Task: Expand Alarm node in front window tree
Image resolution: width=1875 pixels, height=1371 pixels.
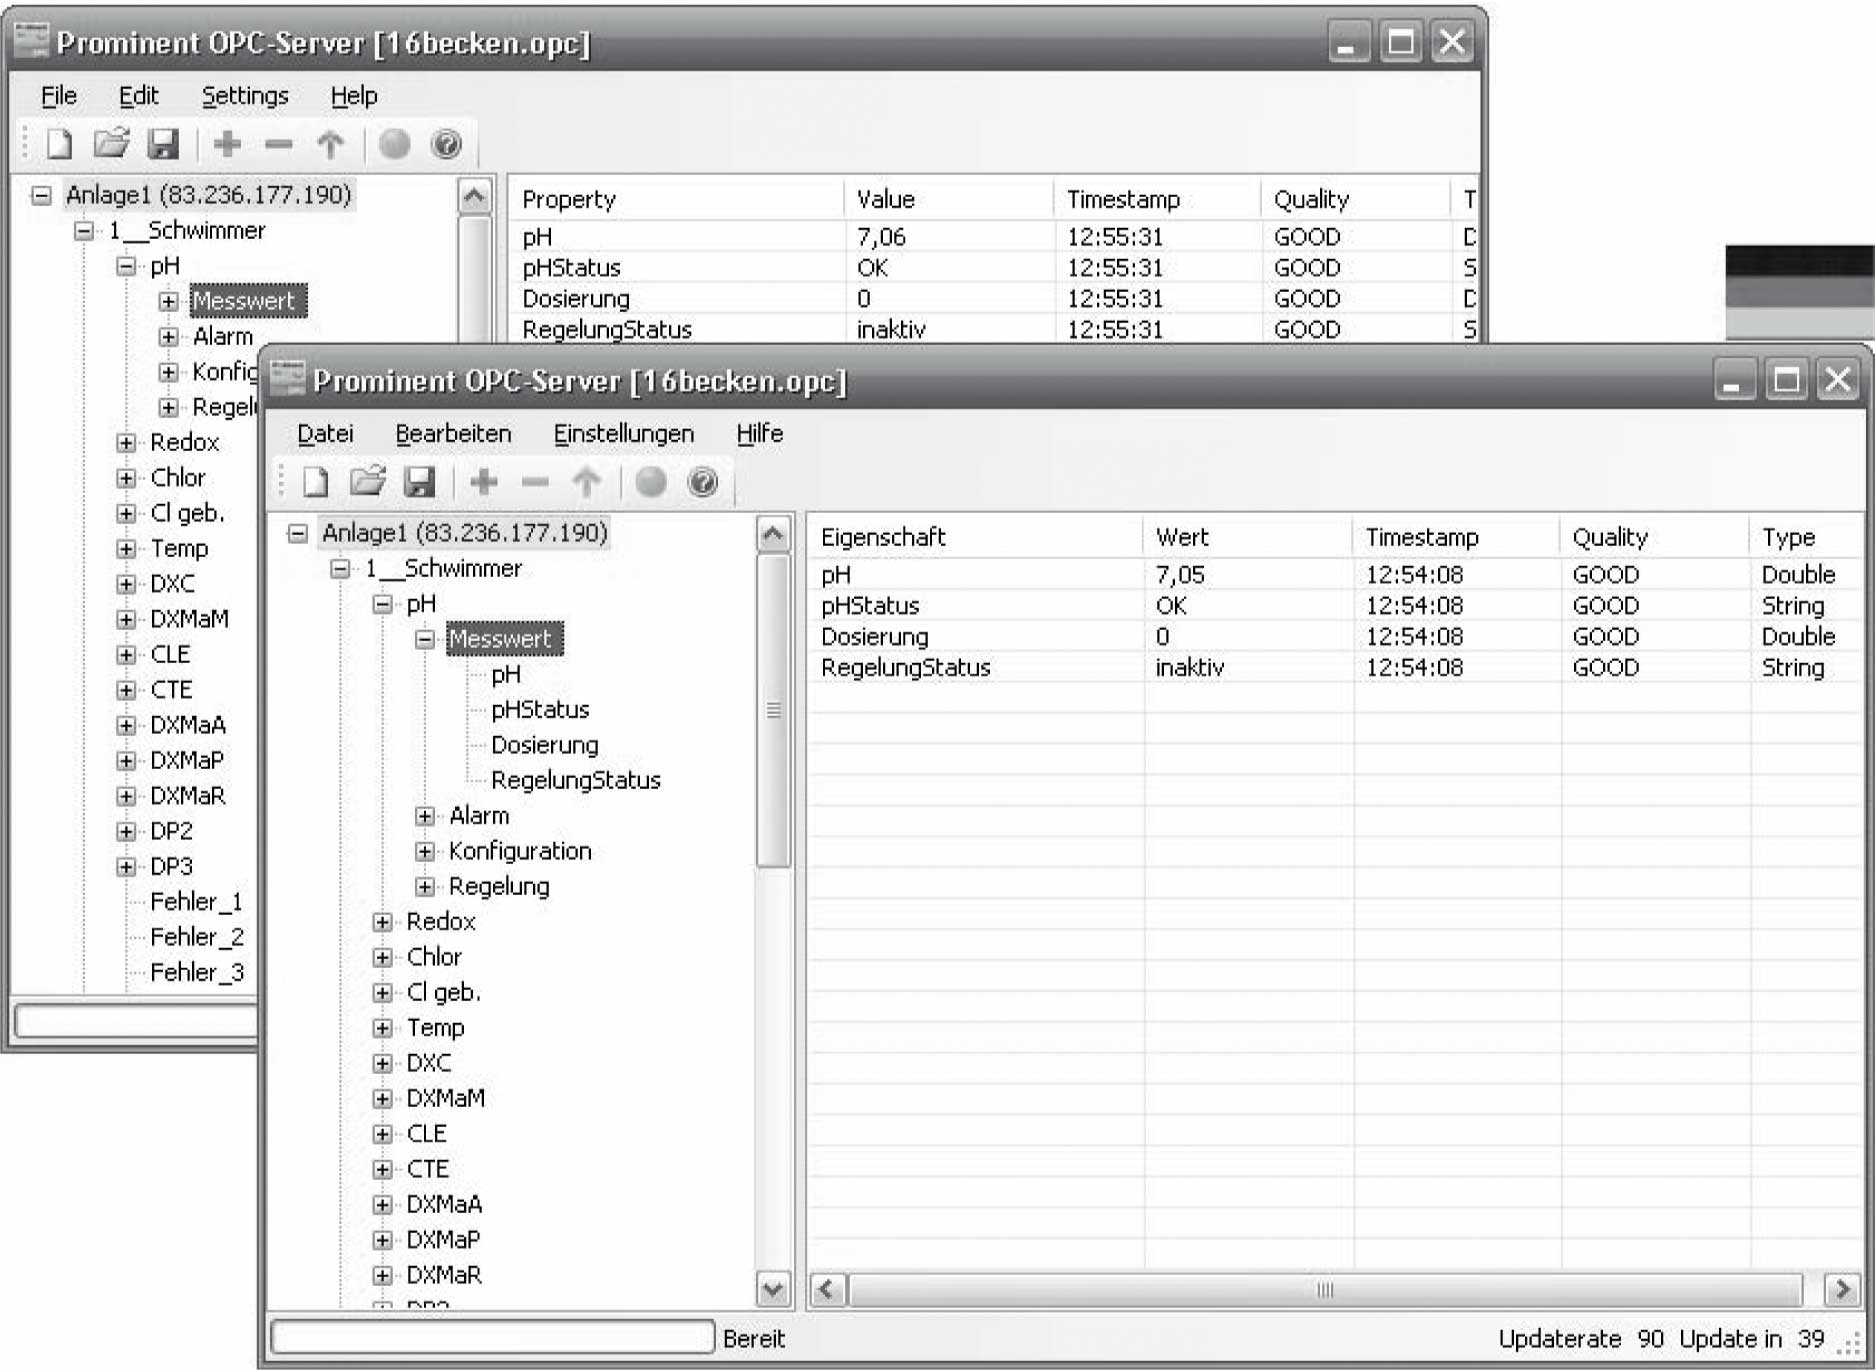Action: click(425, 816)
